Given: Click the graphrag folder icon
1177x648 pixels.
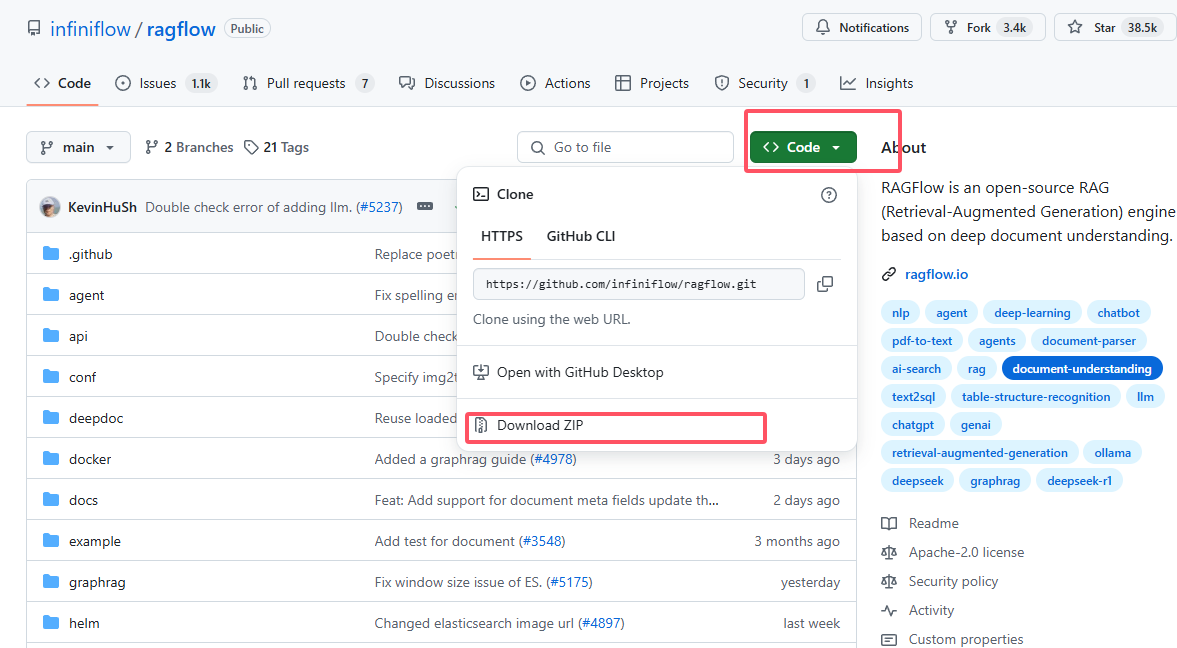Looking at the screenshot, I should [51, 581].
